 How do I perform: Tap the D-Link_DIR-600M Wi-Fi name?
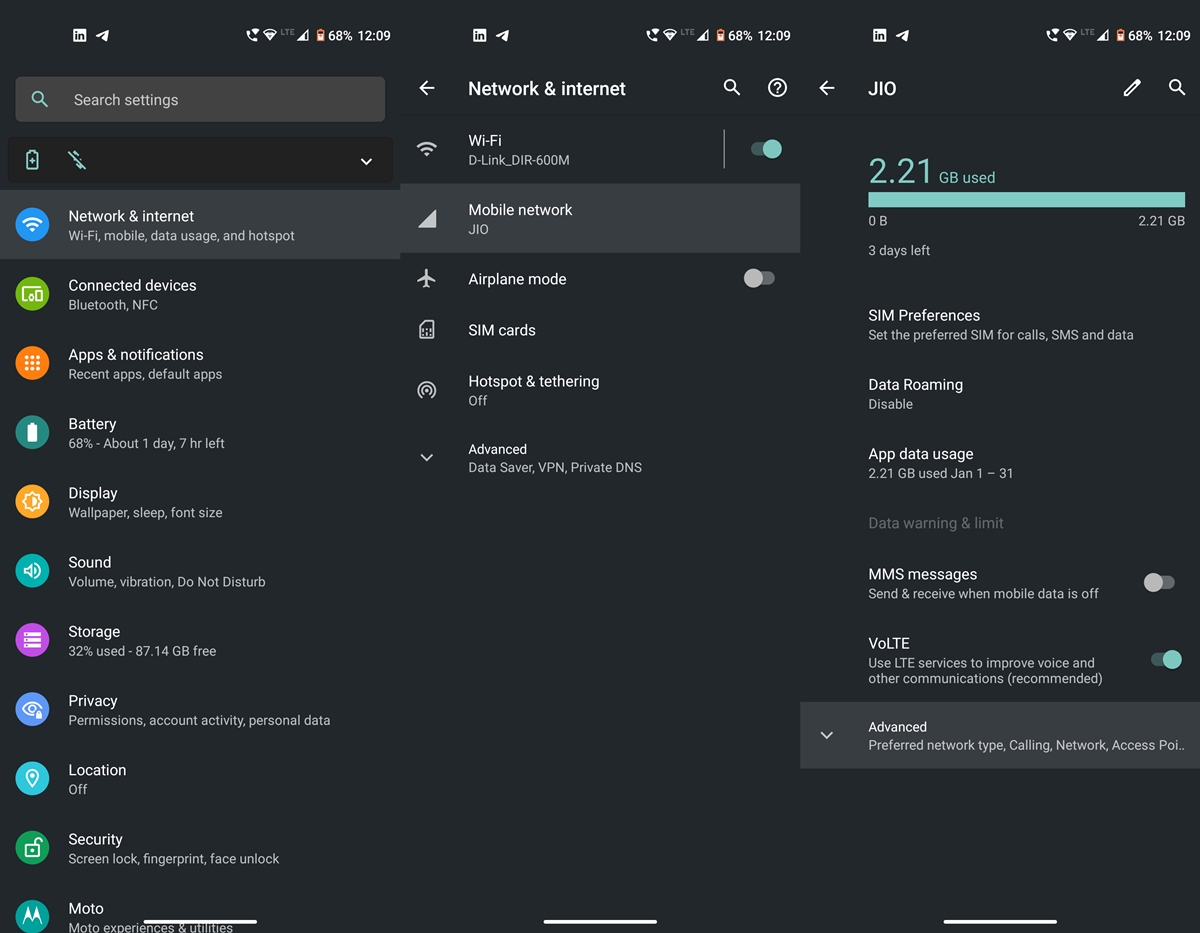(x=519, y=160)
